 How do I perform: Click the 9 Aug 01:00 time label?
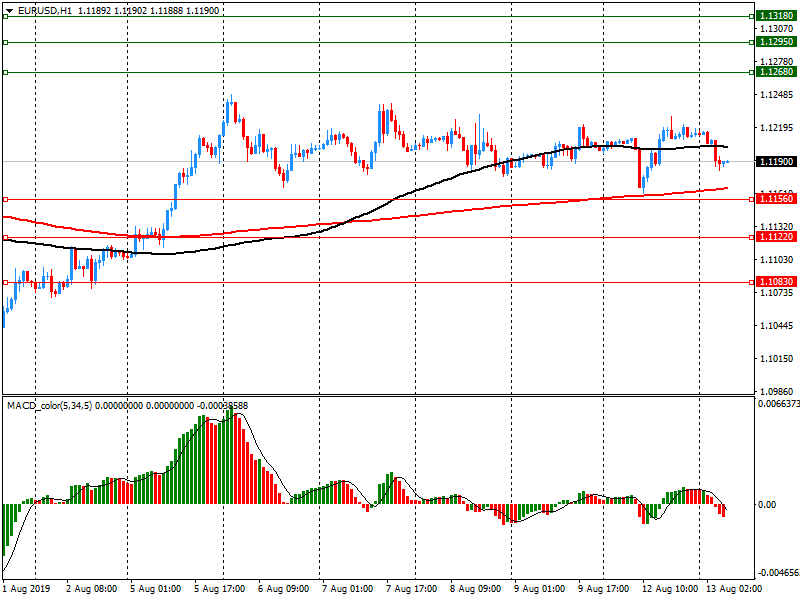coord(539,589)
